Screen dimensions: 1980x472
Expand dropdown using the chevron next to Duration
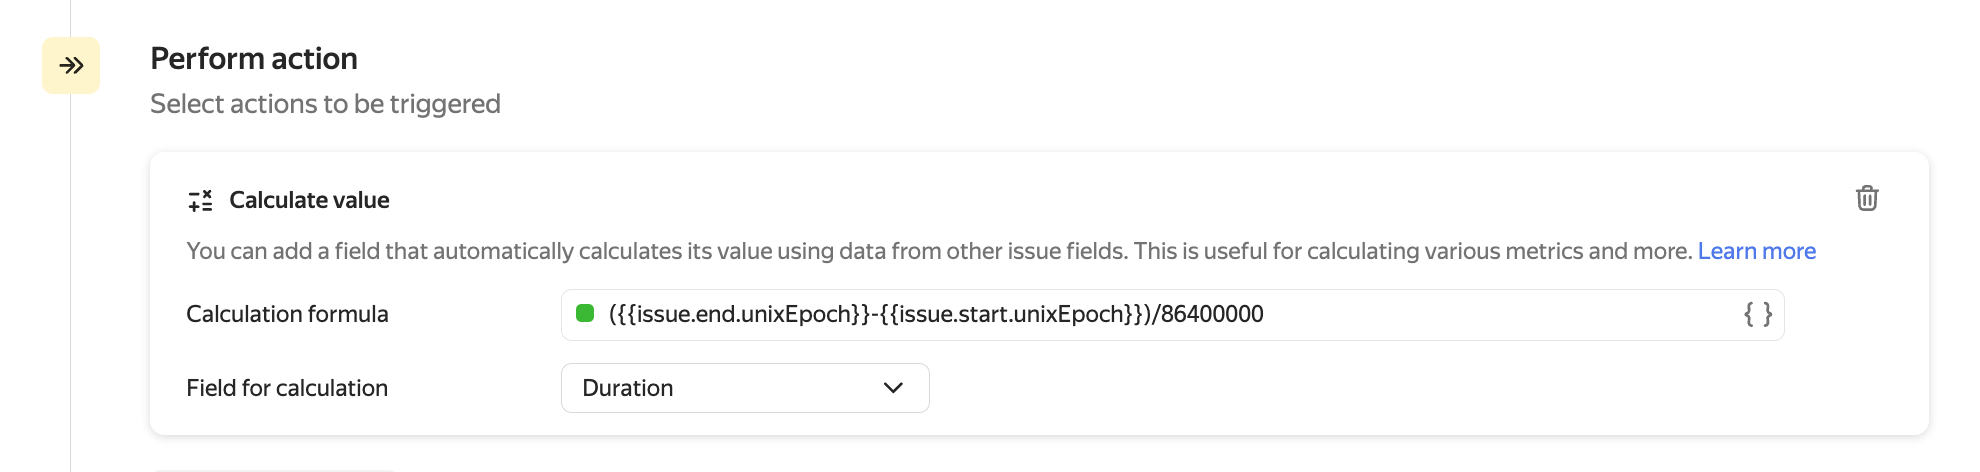click(893, 388)
